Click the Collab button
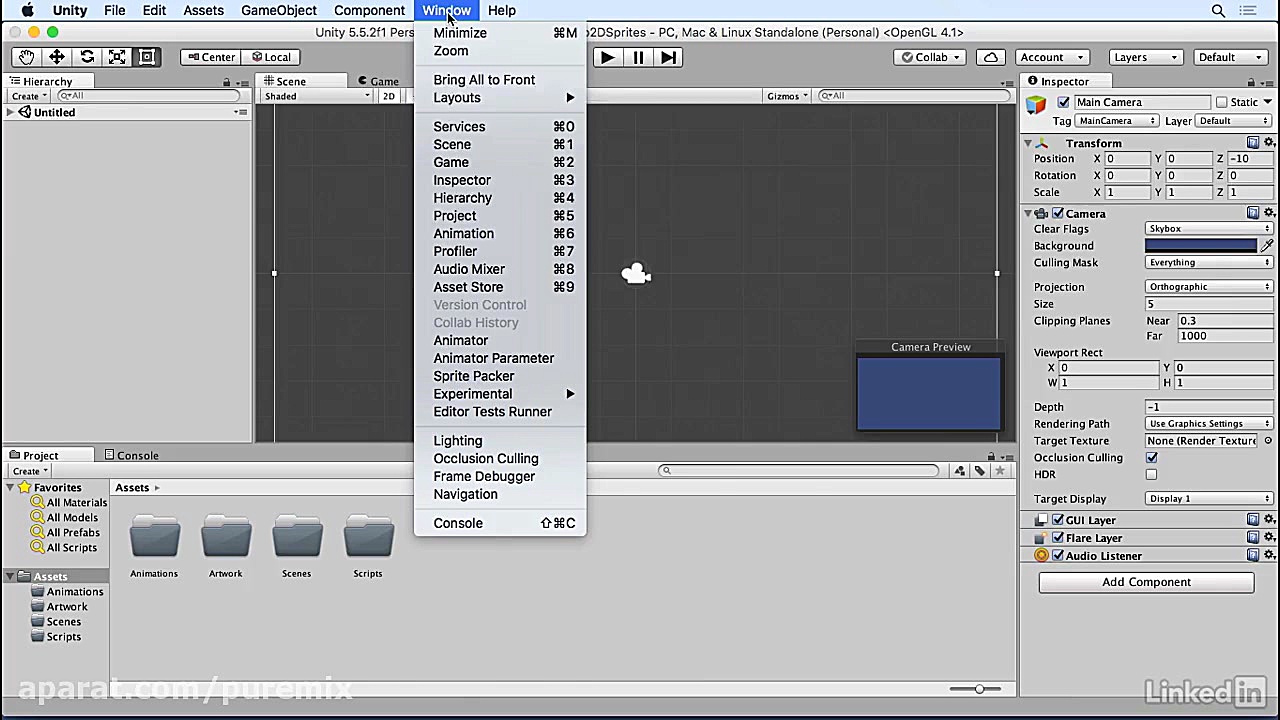The width and height of the screenshot is (1280, 720). point(929,57)
